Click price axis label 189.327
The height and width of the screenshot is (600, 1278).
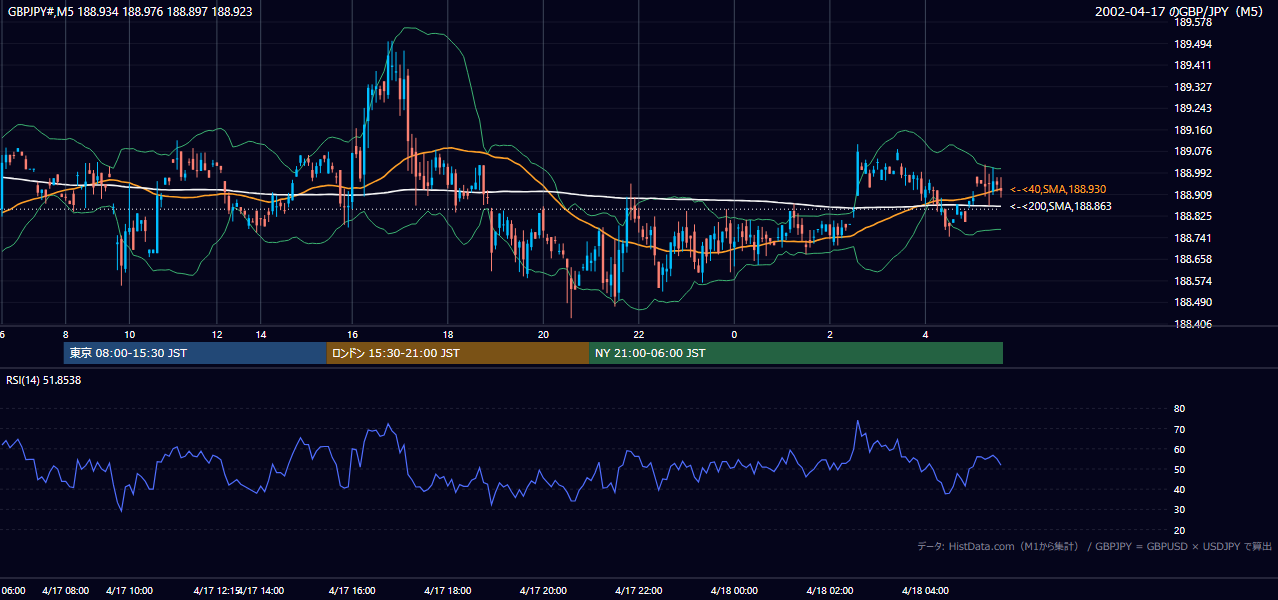pyautogui.click(x=1193, y=87)
